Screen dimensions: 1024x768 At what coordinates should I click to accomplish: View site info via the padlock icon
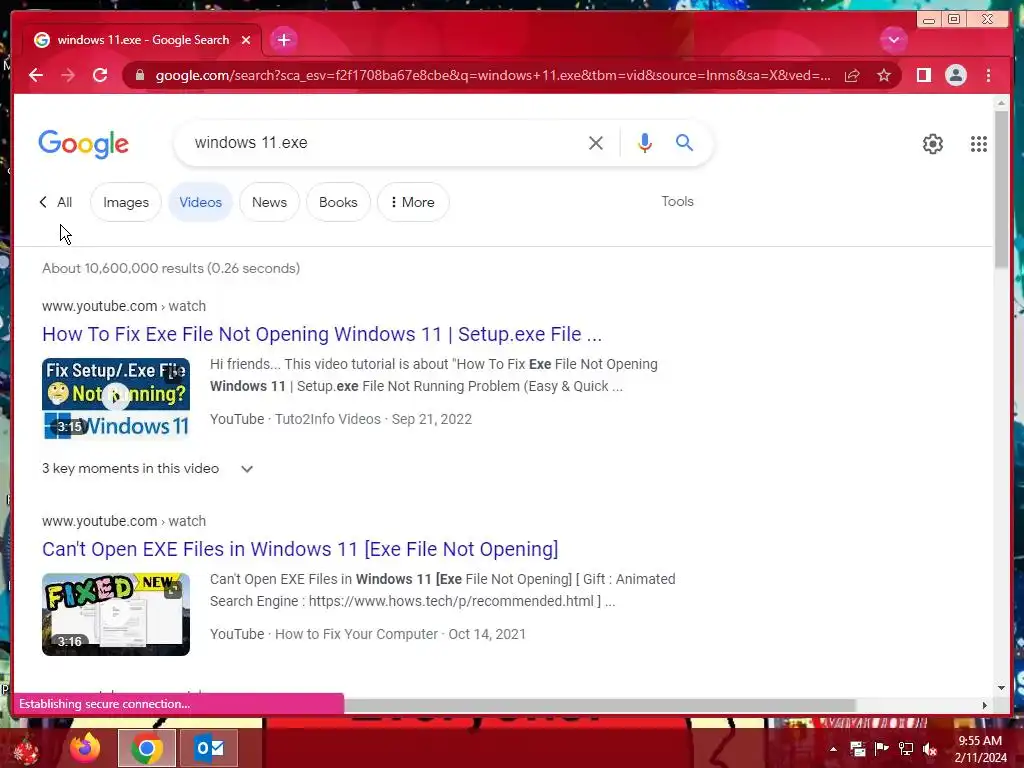[140, 75]
